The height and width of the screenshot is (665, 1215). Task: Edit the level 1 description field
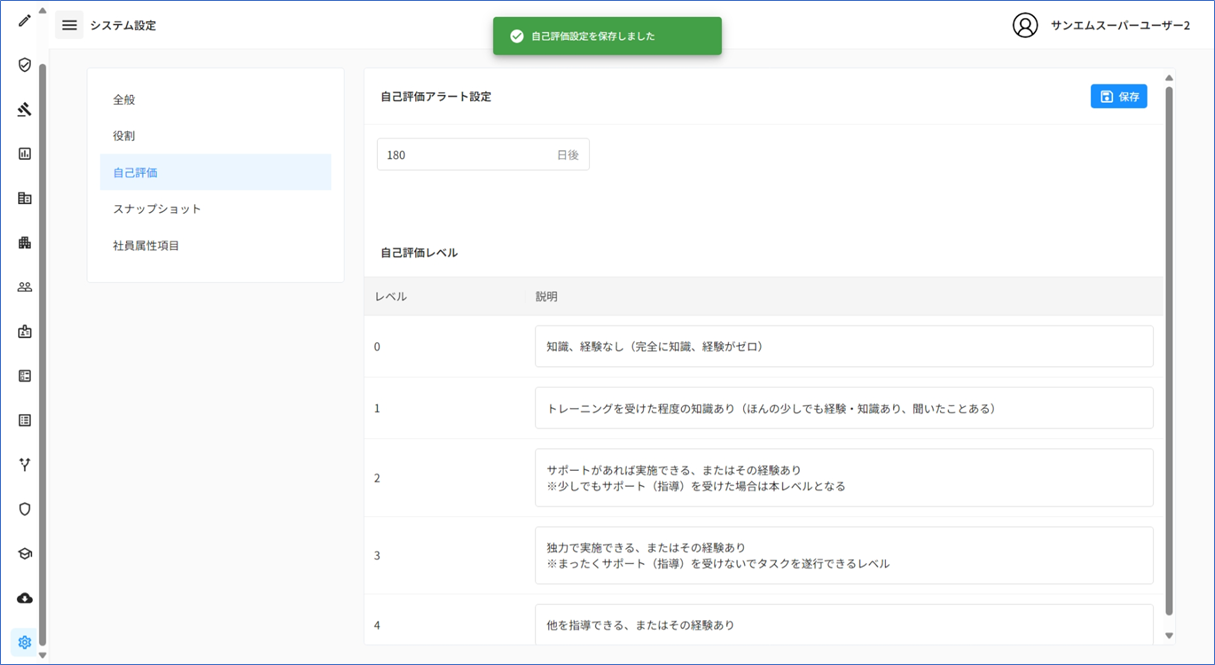(x=844, y=408)
